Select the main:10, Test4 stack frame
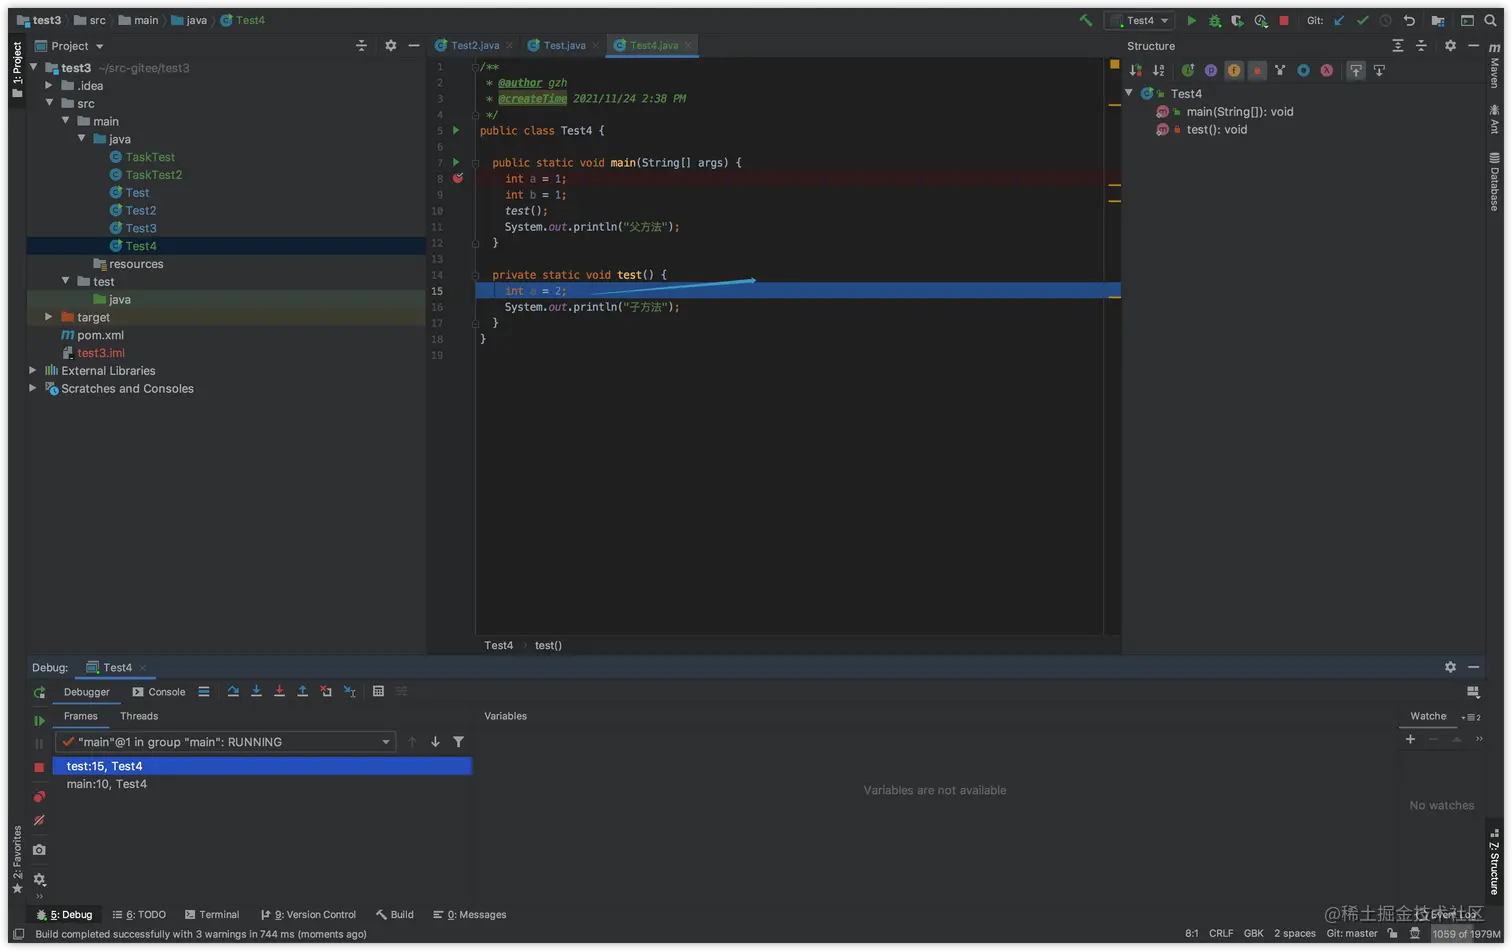The height and width of the screenshot is (951, 1512). point(107,784)
